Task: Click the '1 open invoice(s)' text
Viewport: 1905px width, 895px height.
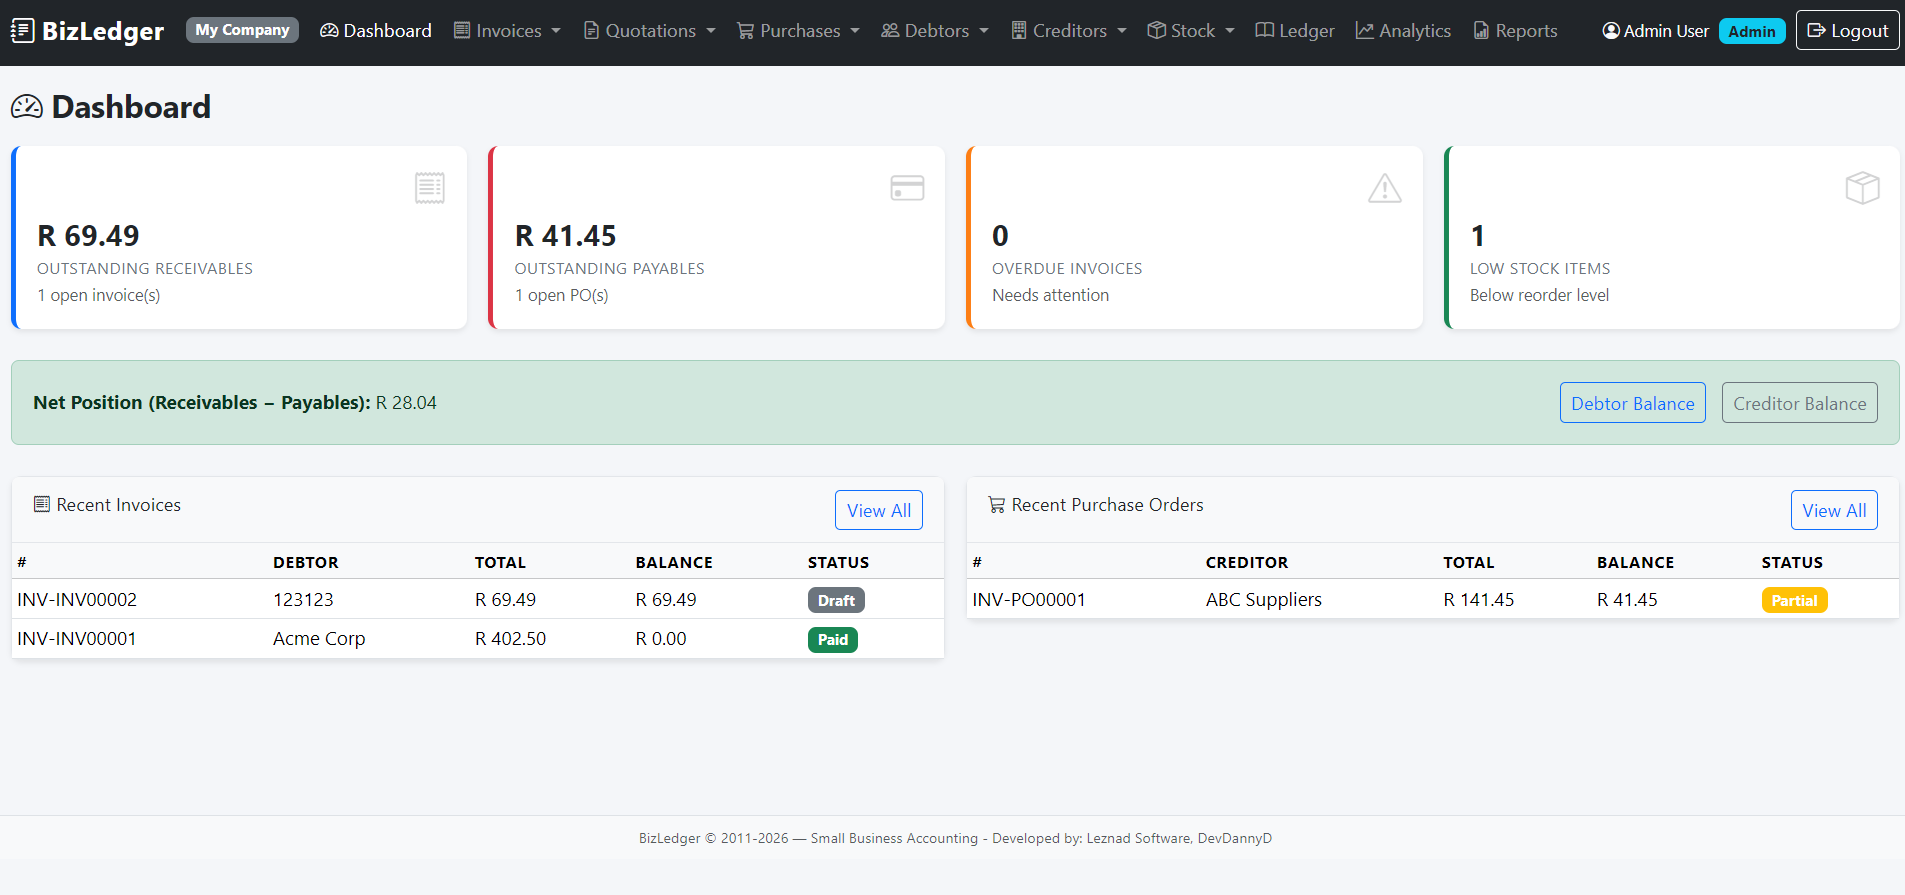Action: tap(99, 295)
